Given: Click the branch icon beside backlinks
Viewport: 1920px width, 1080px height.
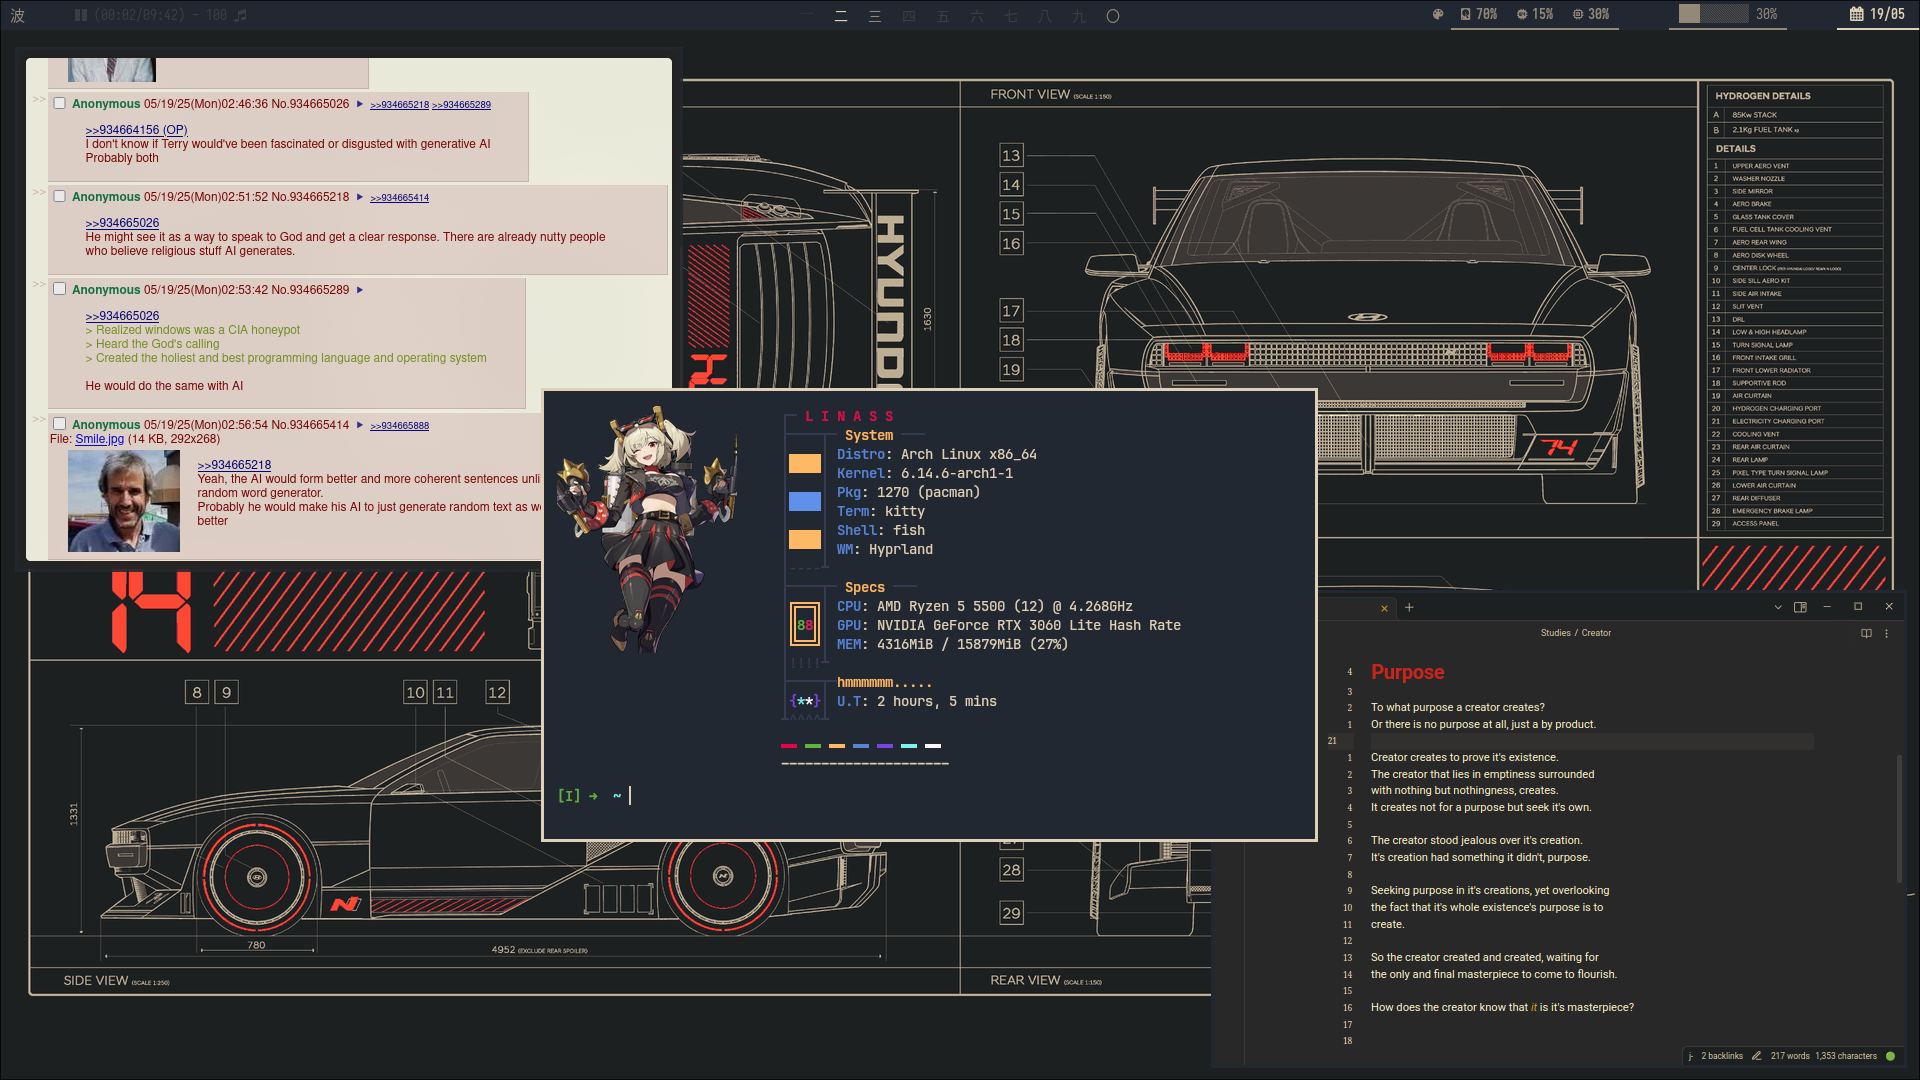Looking at the screenshot, I should tap(1691, 1056).
